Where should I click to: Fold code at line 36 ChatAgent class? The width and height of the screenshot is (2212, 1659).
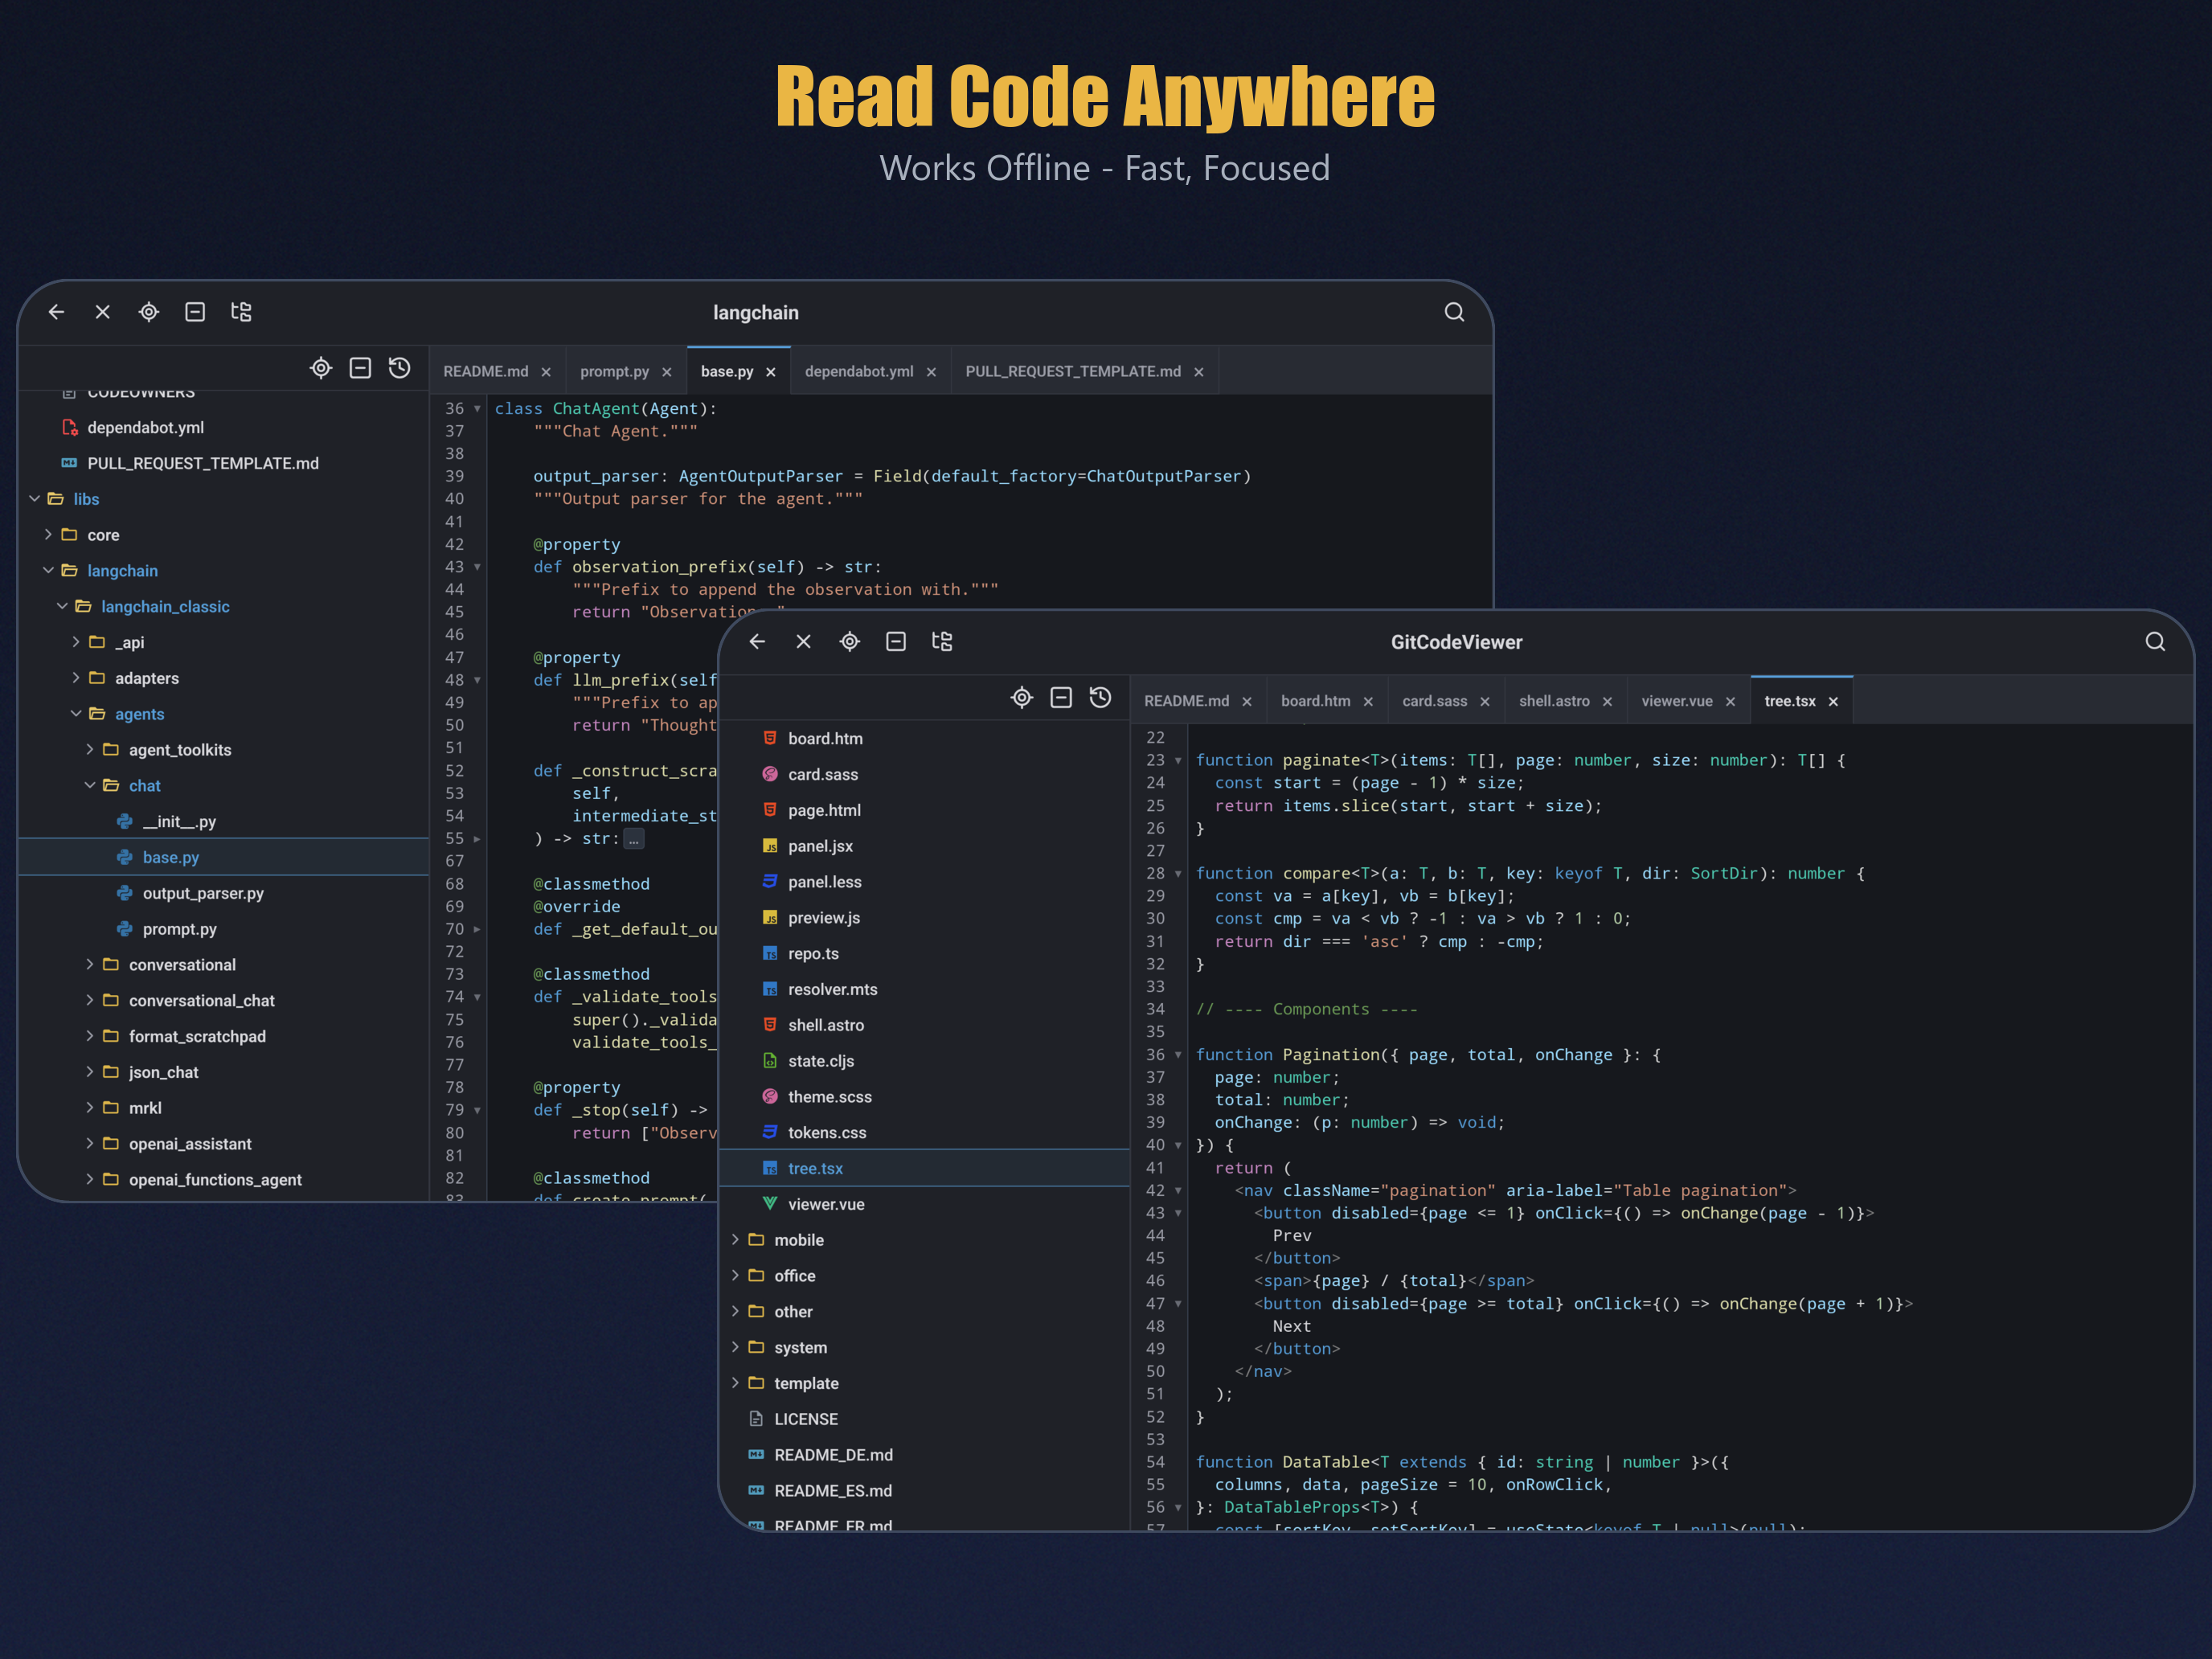[477, 409]
